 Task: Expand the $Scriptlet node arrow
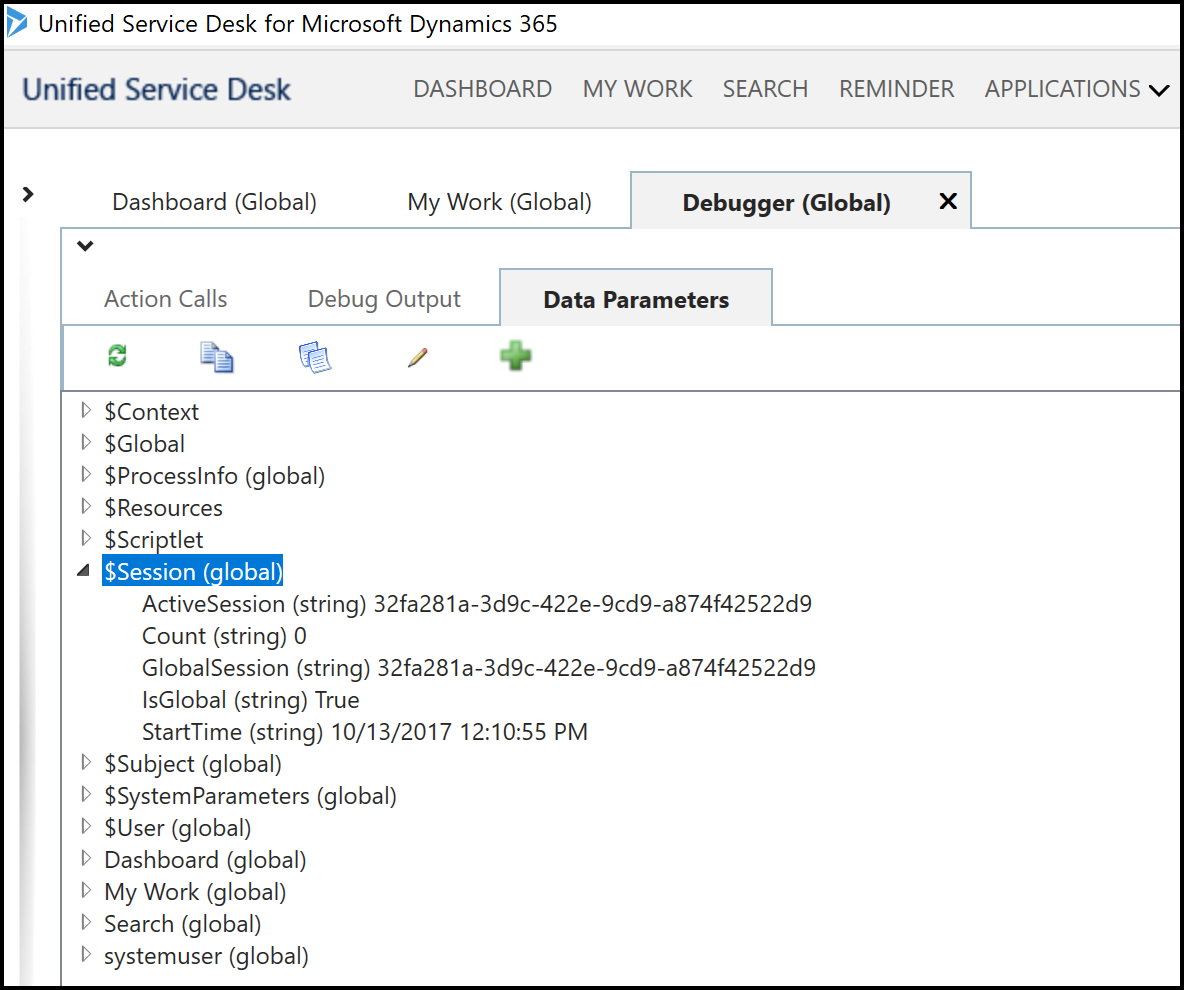click(86, 538)
